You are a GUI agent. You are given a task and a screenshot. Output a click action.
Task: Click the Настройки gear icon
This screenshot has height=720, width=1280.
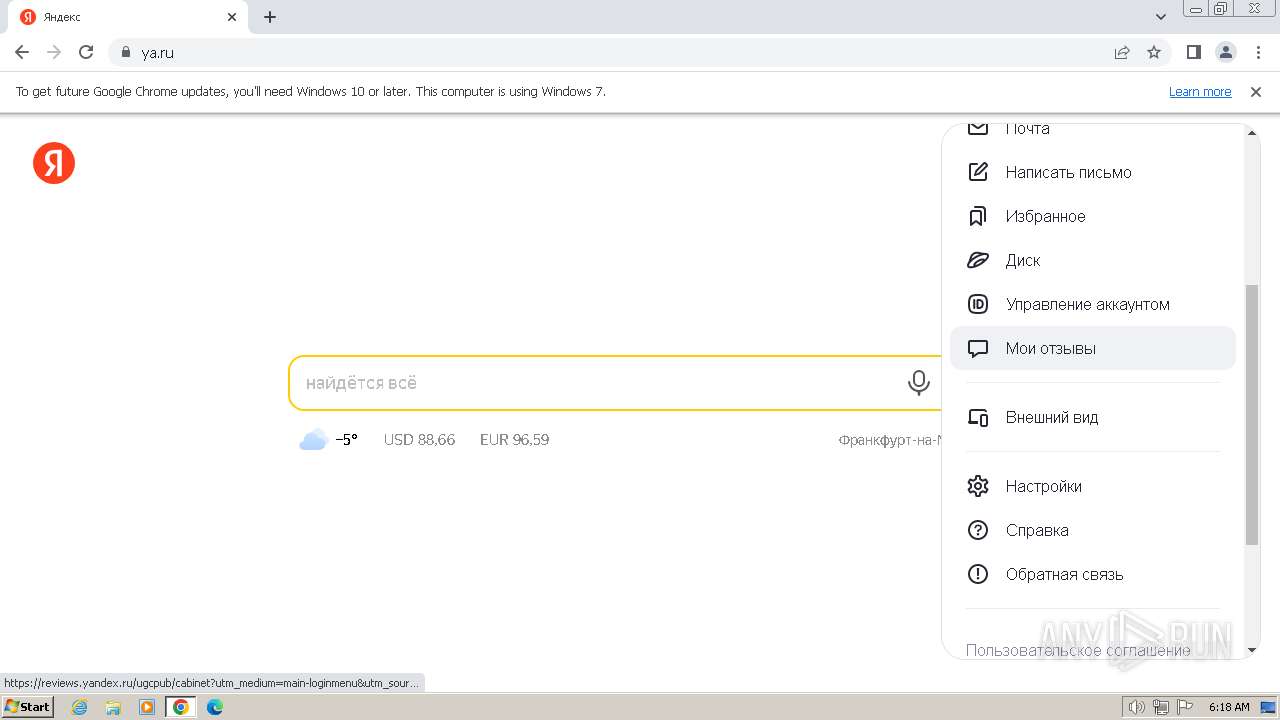click(x=978, y=486)
